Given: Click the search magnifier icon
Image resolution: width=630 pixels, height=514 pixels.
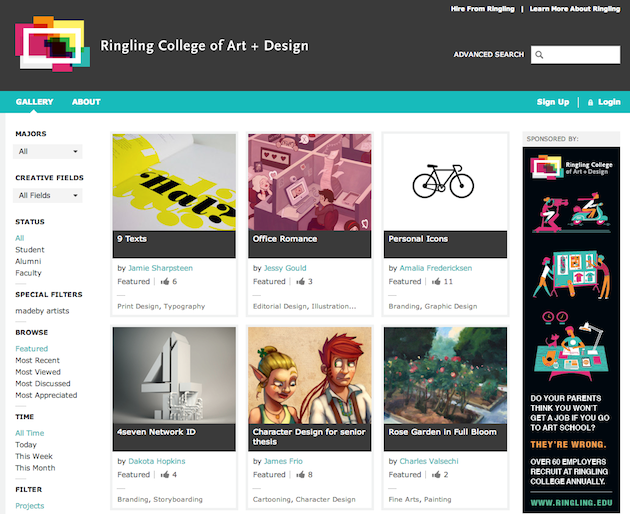Looking at the screenshot, I should (x=539, y=55).
